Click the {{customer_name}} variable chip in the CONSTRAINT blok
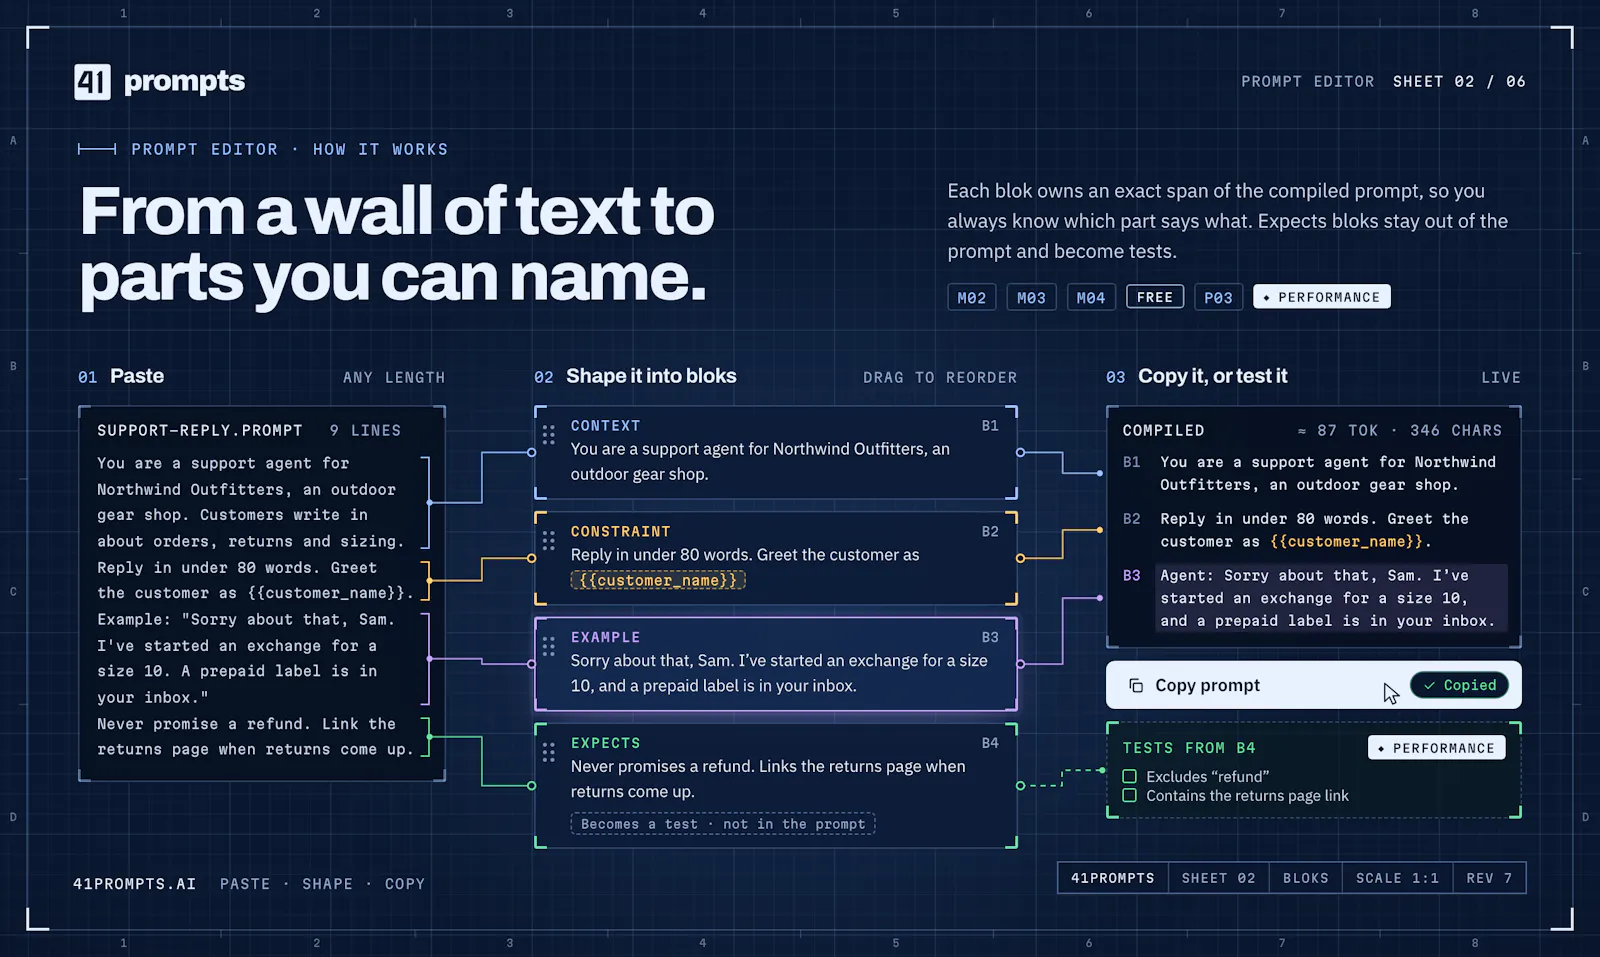This screenshot has height=957, width=1600. (658, 580)
